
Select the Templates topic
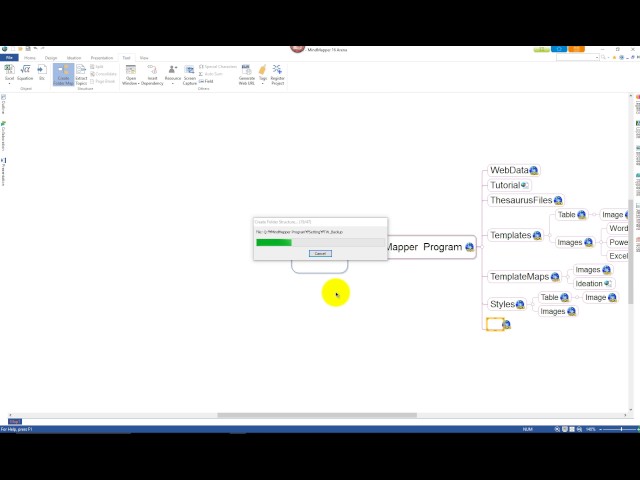pos(511,235)
